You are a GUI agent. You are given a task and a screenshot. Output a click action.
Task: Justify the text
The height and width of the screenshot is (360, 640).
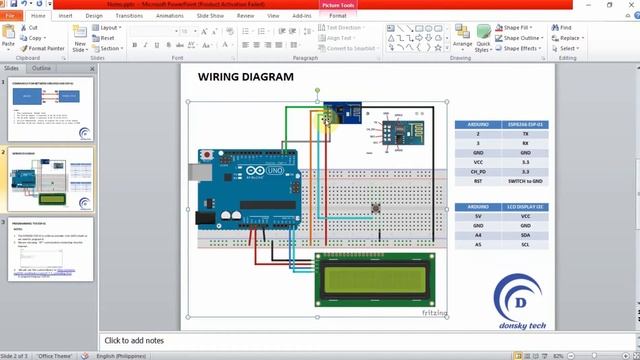(x=279, y=45)
